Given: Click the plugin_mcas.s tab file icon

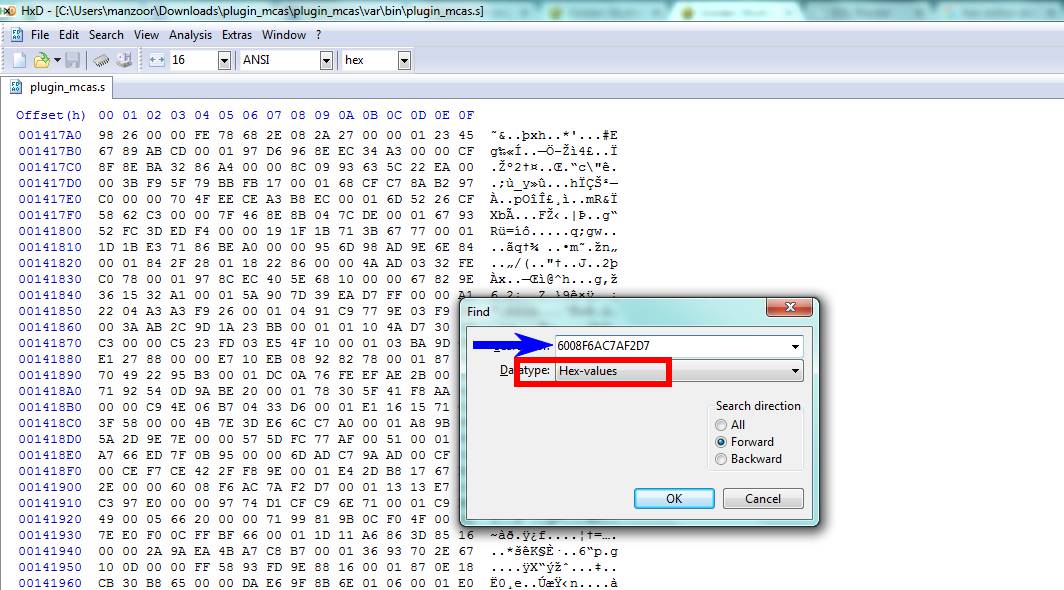Looking at the screenshot, I should (x=16, y=87).
